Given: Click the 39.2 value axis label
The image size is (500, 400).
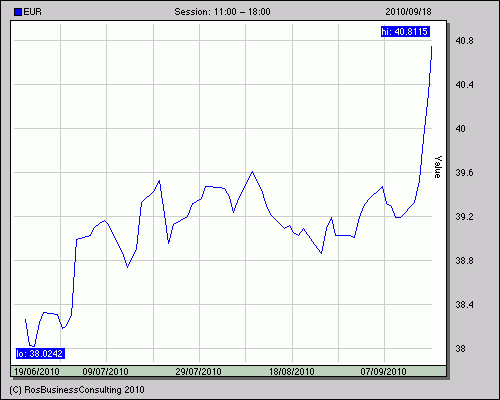Looking at the screenshot, I should (464, 217).
